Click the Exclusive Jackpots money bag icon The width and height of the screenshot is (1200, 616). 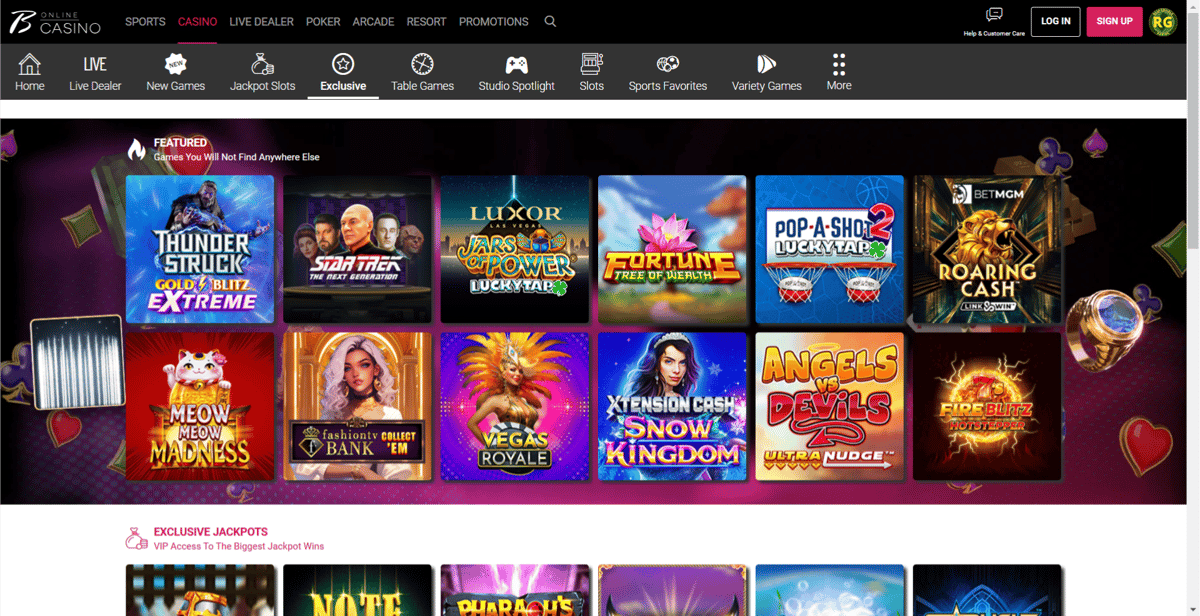click(x=136, y=539)
